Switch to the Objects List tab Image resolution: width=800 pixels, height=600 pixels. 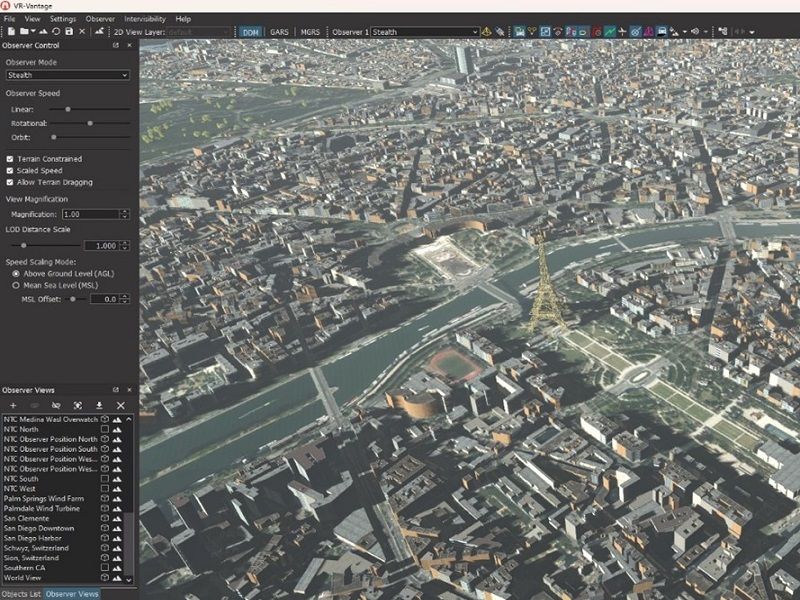click(x=21, y=594)
